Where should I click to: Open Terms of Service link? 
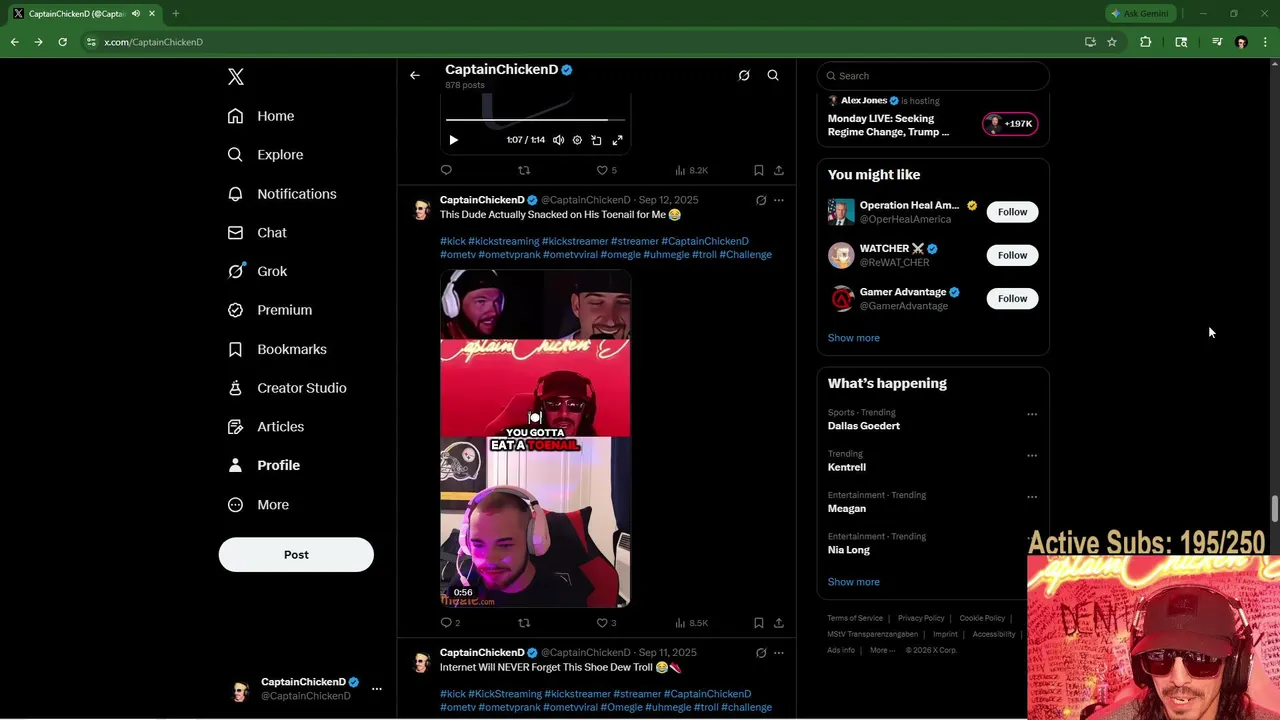855,618
